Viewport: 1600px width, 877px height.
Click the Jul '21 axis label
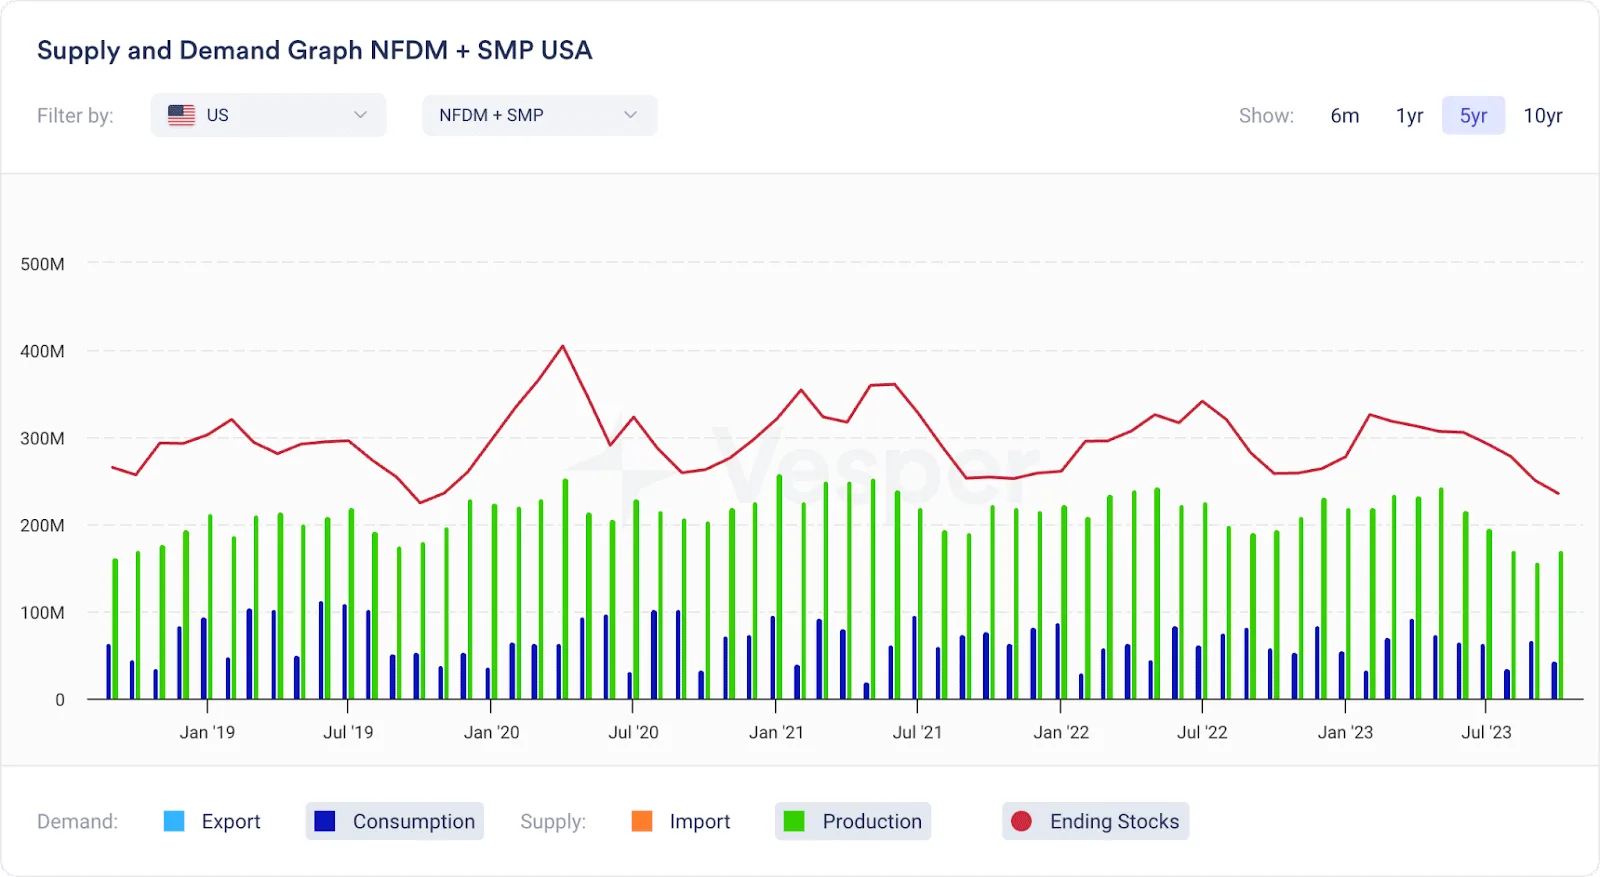click(x=917, y=732)
